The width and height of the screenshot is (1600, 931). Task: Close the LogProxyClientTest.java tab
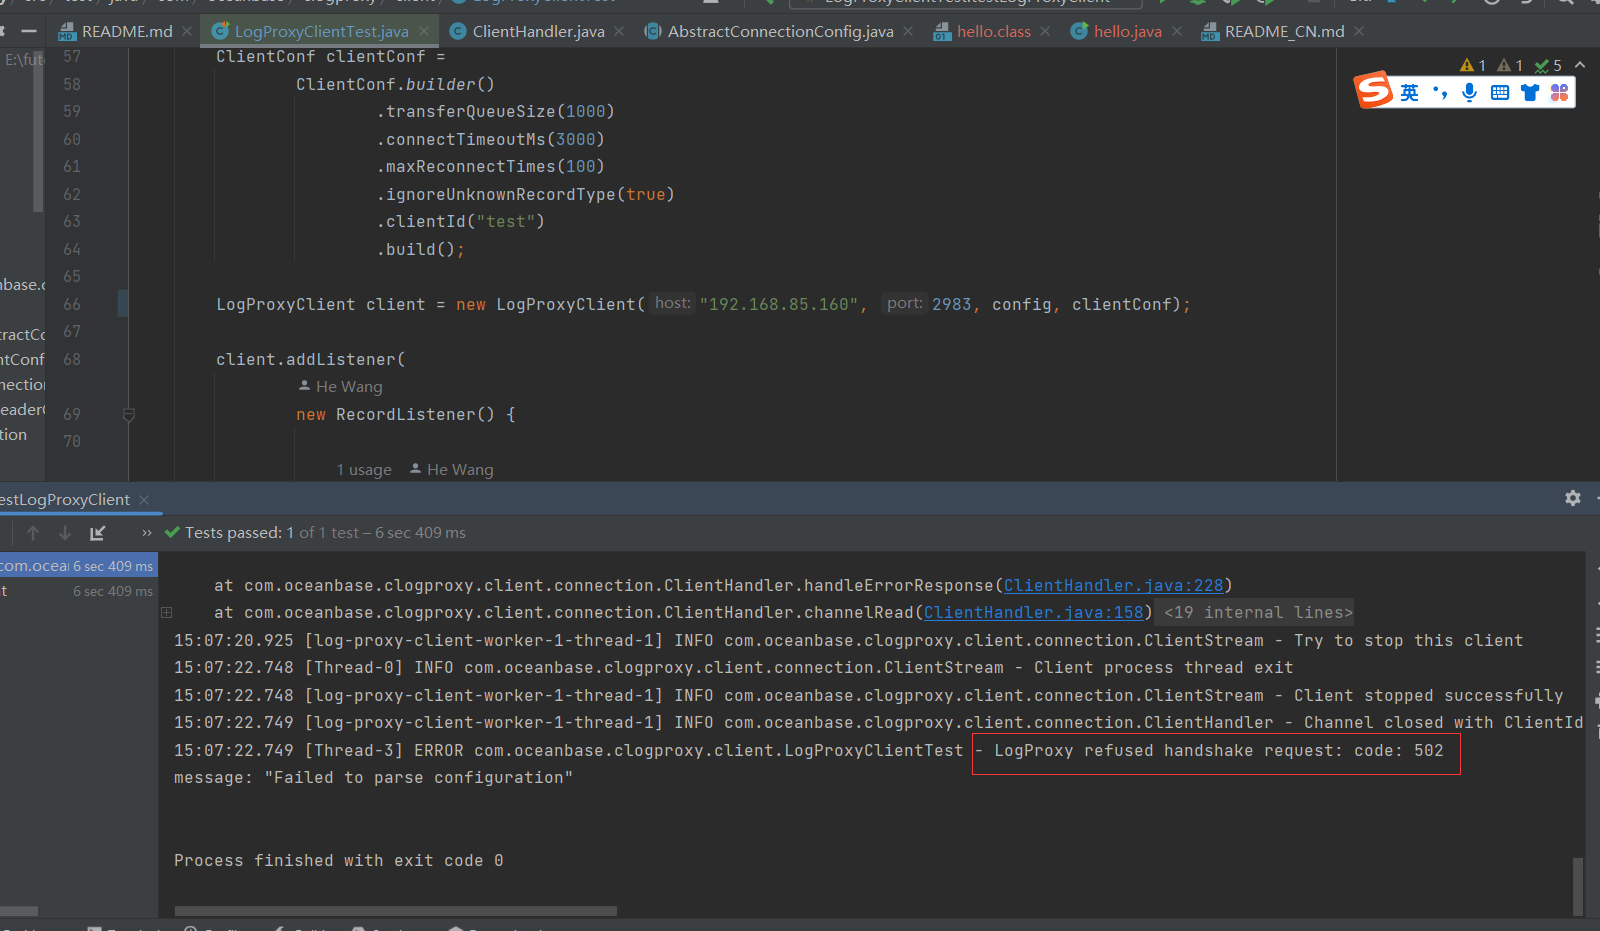point(424,31)
